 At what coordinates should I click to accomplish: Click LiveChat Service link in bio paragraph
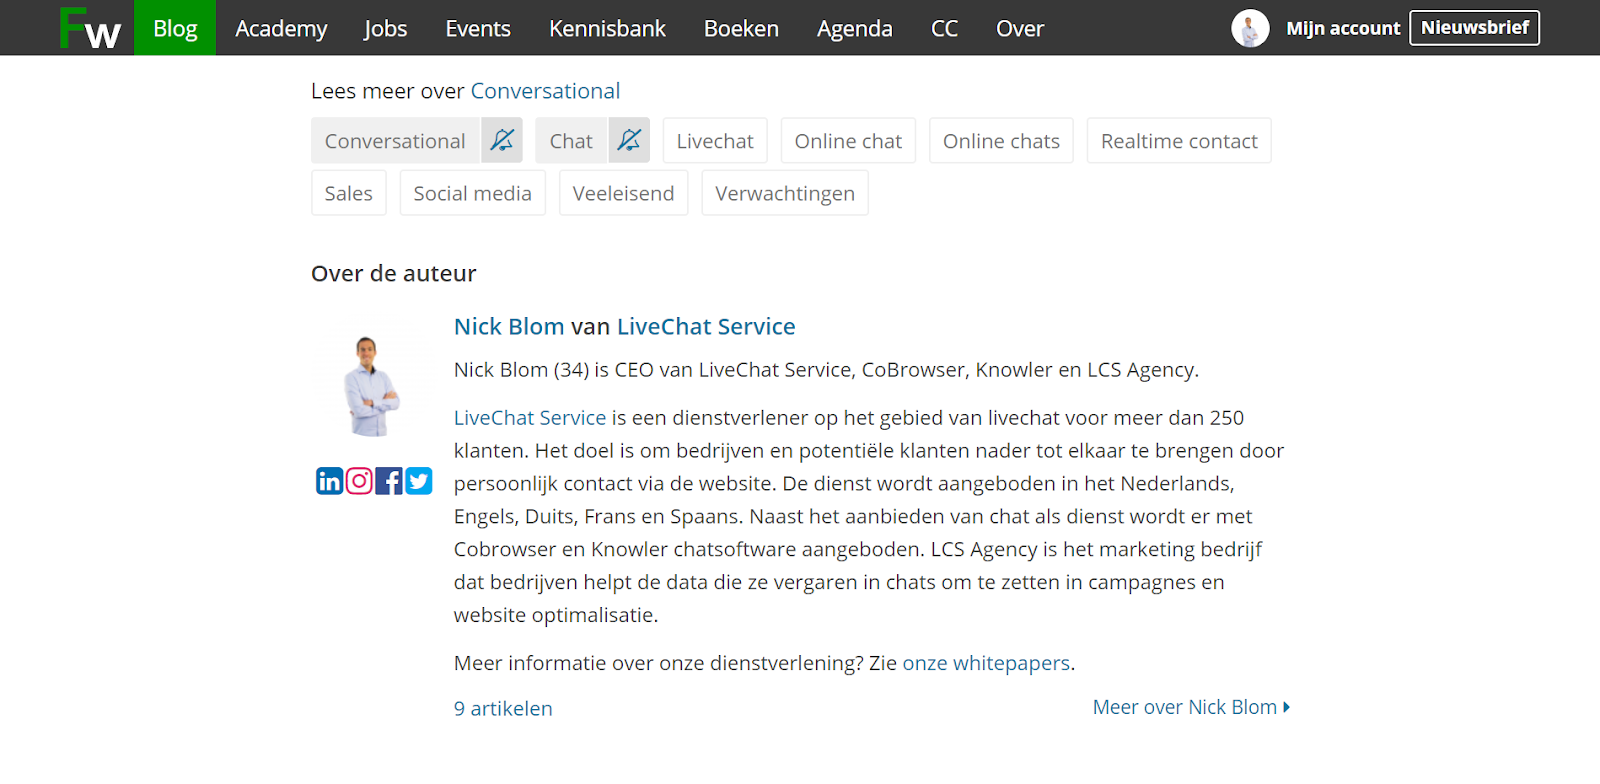(x=530, y=418)
